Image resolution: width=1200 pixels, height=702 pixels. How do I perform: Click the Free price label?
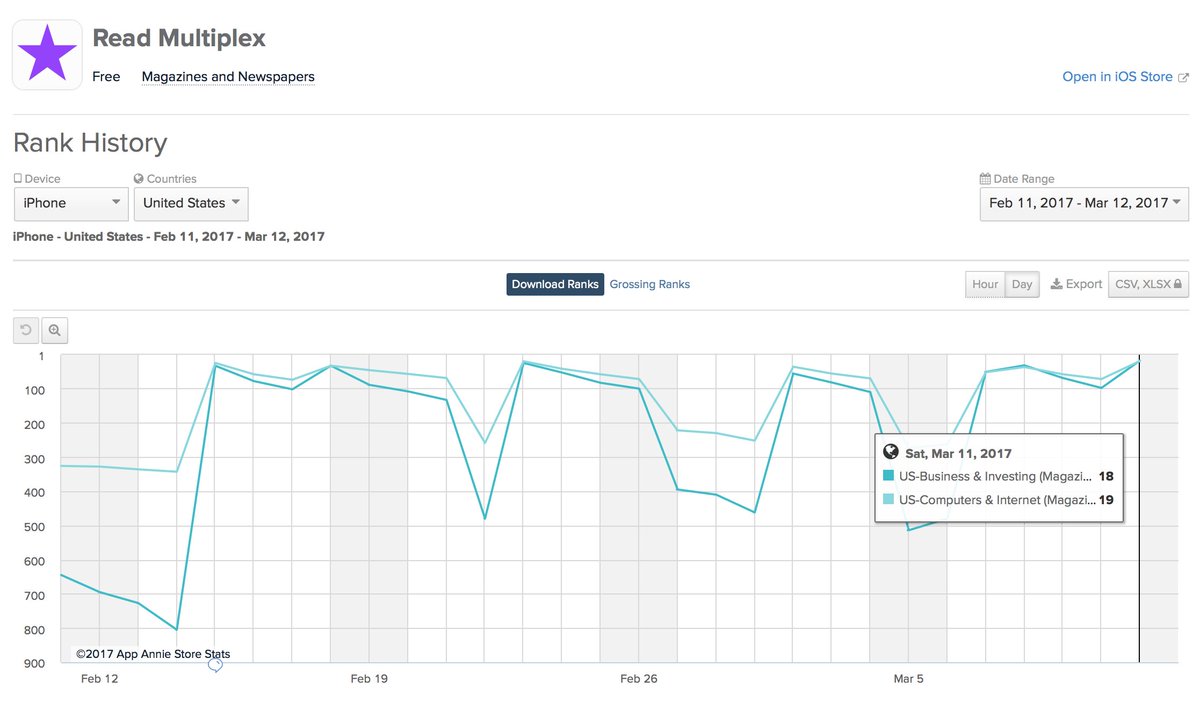click(x=106, y=77)
